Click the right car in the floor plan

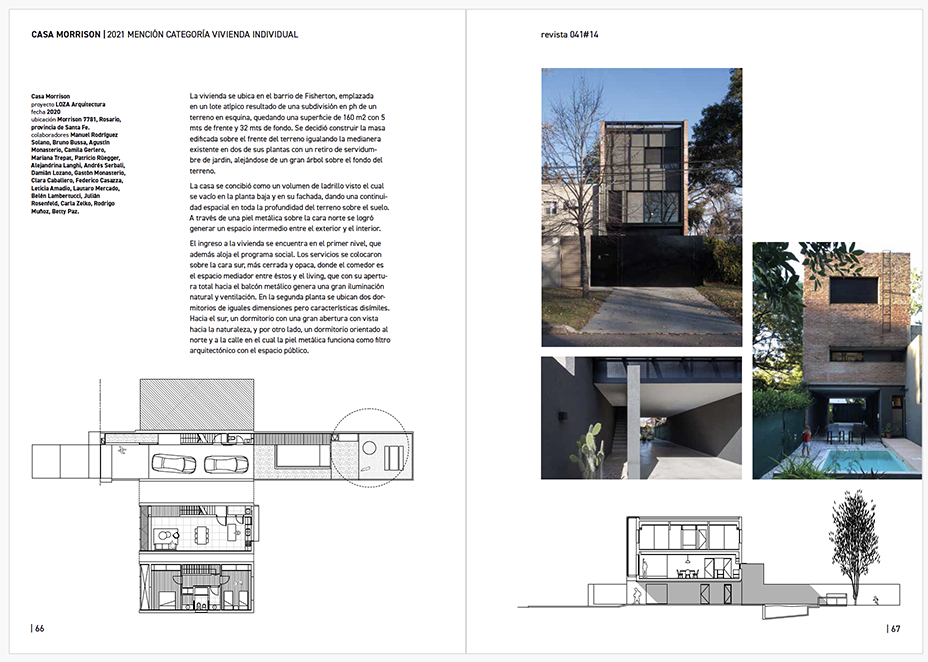pos(226,464)
